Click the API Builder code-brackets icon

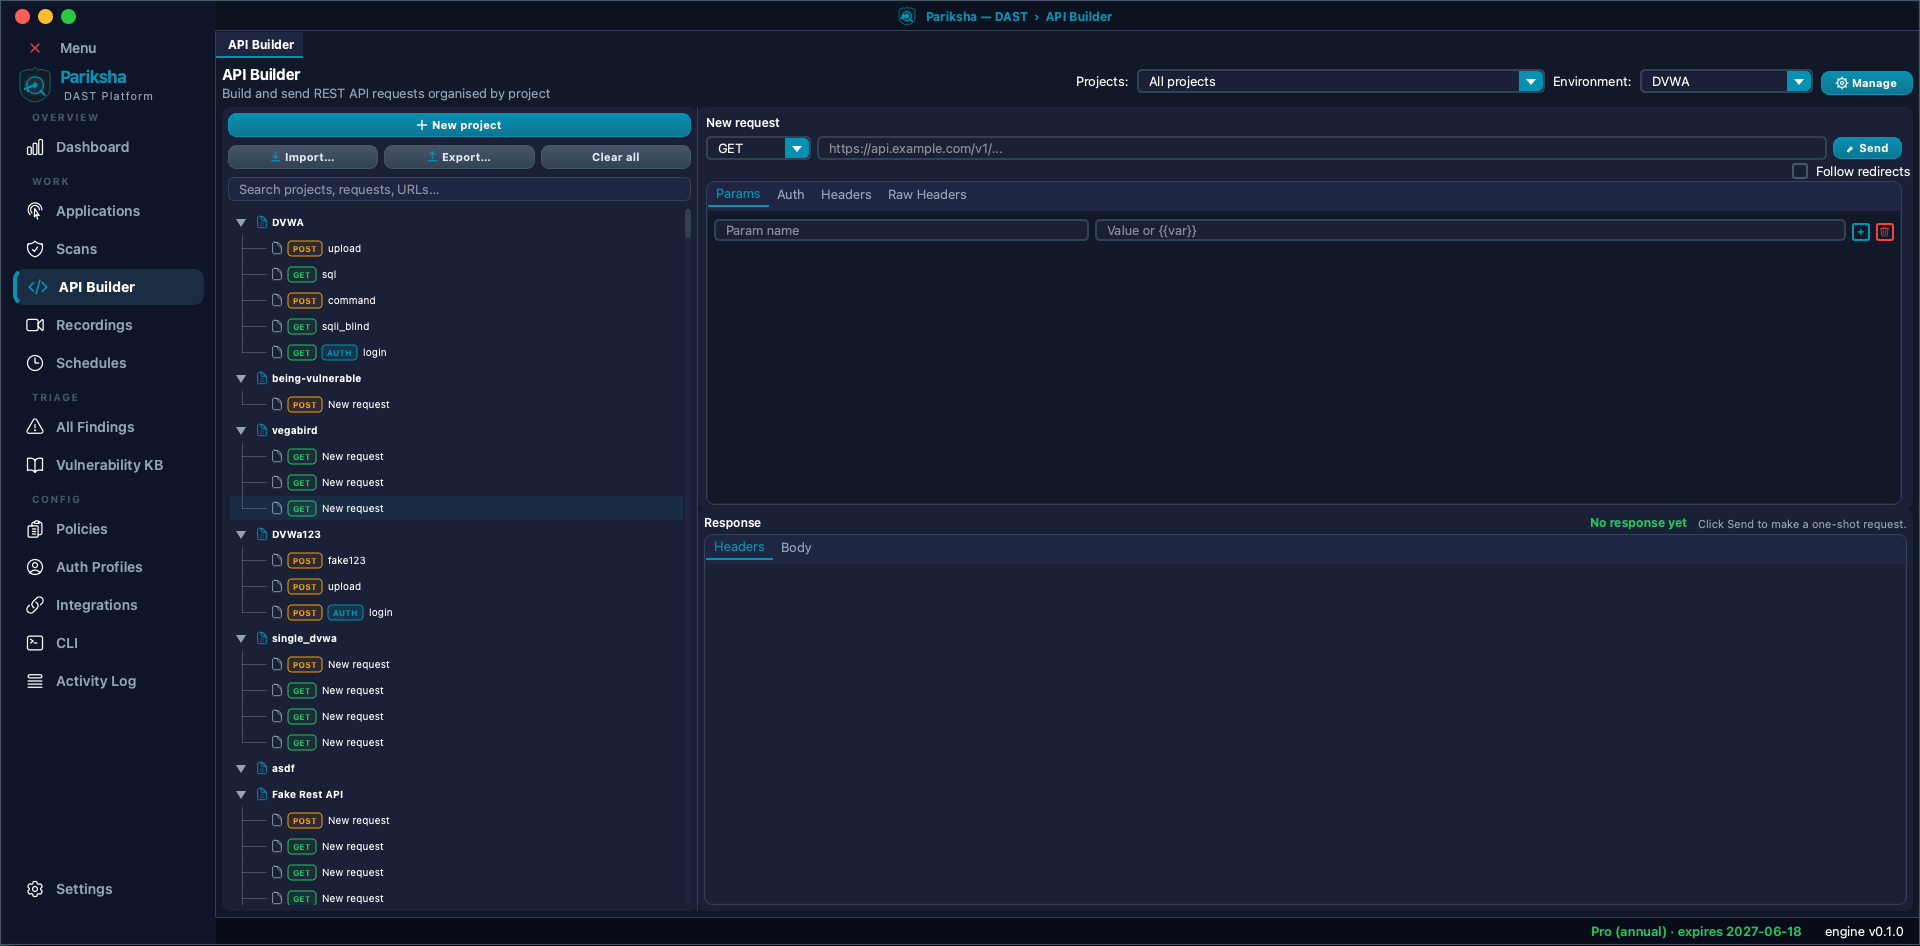click(x=38, y=287)
